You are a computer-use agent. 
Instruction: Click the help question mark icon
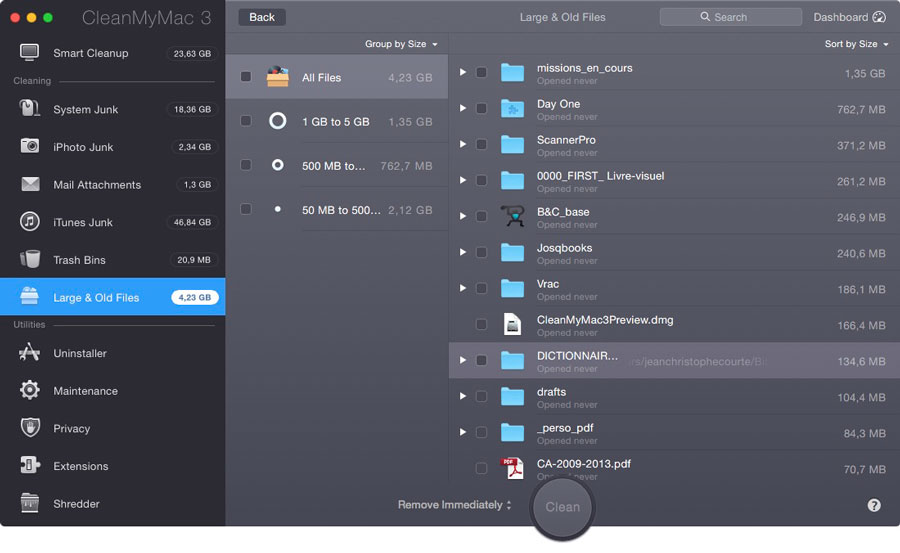click(x=874, y=505)
